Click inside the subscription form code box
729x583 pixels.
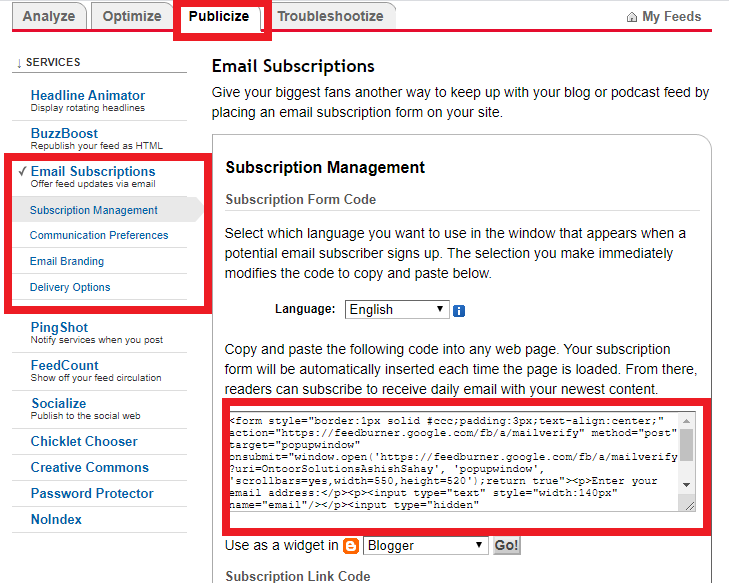tap(450, 462)
